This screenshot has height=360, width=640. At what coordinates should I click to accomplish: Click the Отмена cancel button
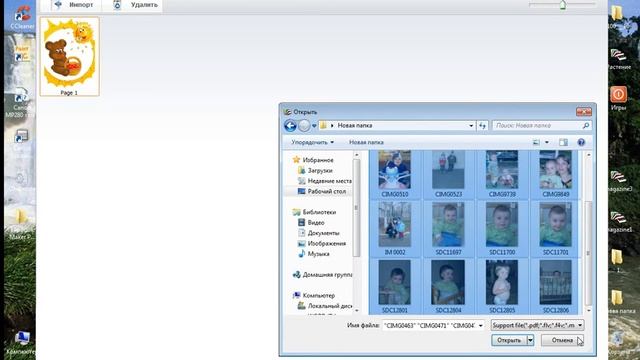pos(562,340)
